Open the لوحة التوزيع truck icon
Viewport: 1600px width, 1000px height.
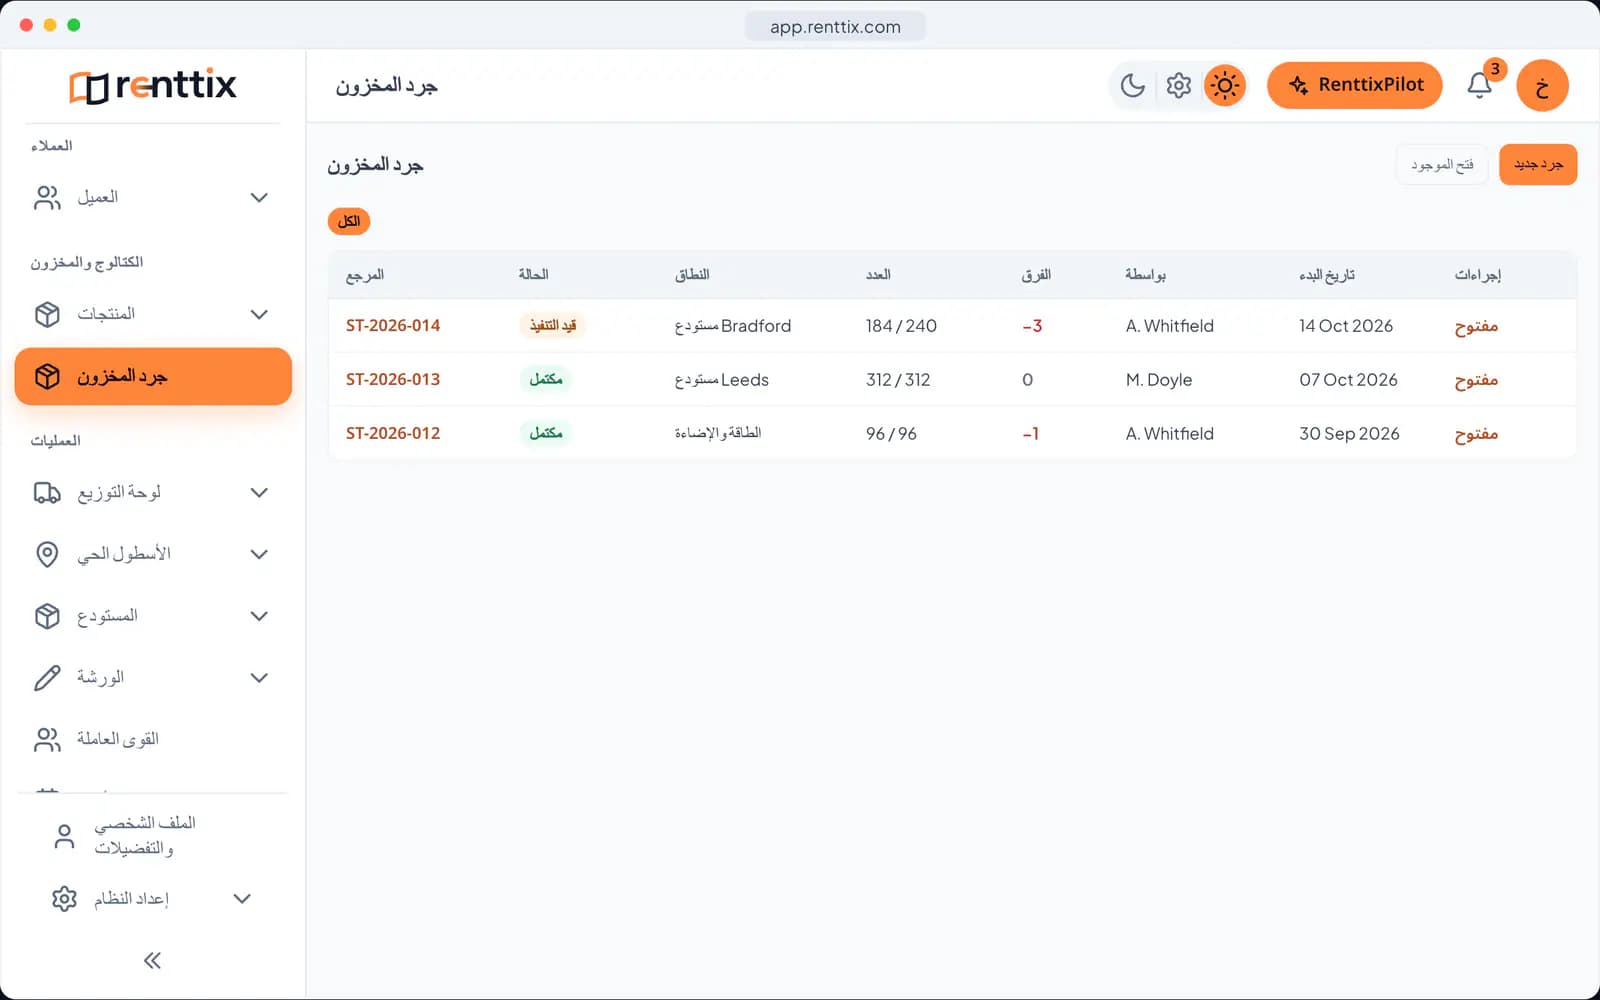(47, 492)
